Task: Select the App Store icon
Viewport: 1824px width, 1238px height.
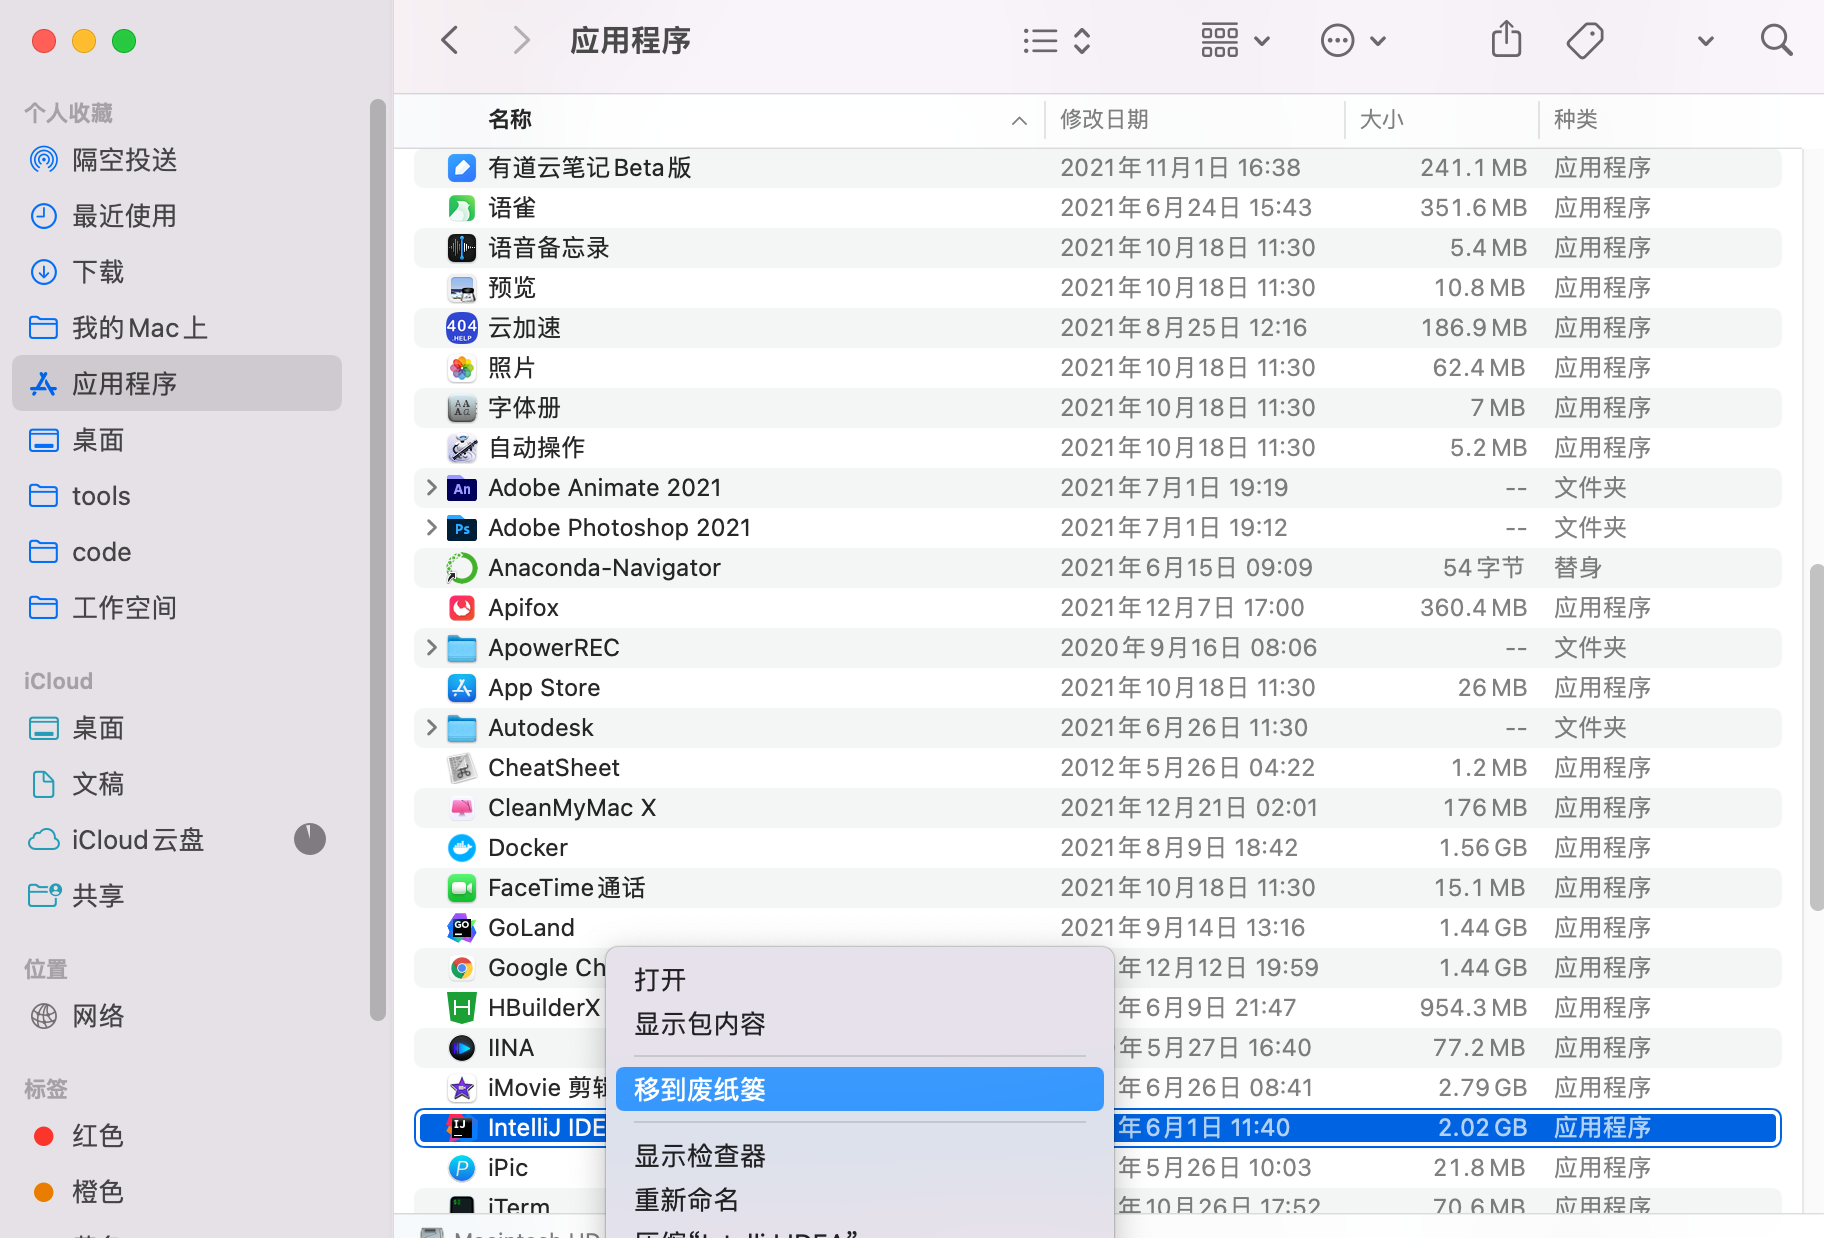Action: tap(461, 687)
